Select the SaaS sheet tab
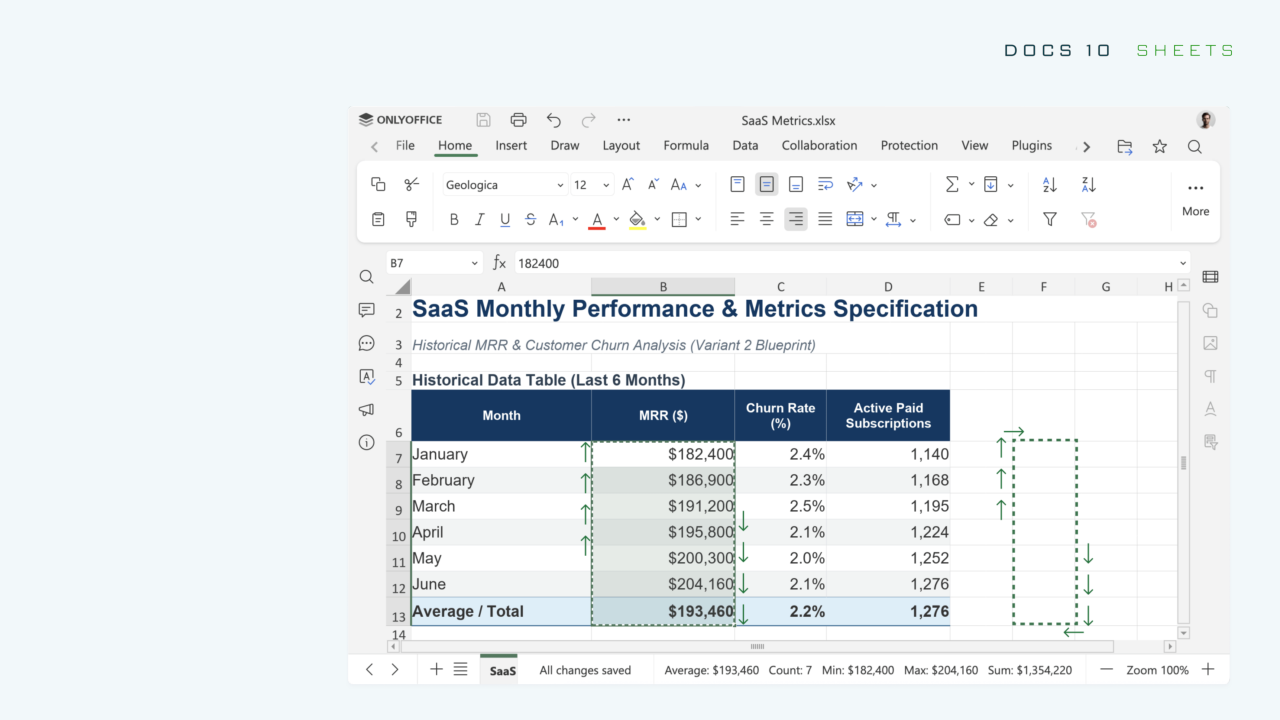Image resolution: width=1280 pixels, height=720 pixels. pyautogui.click(x=503, y=670)
